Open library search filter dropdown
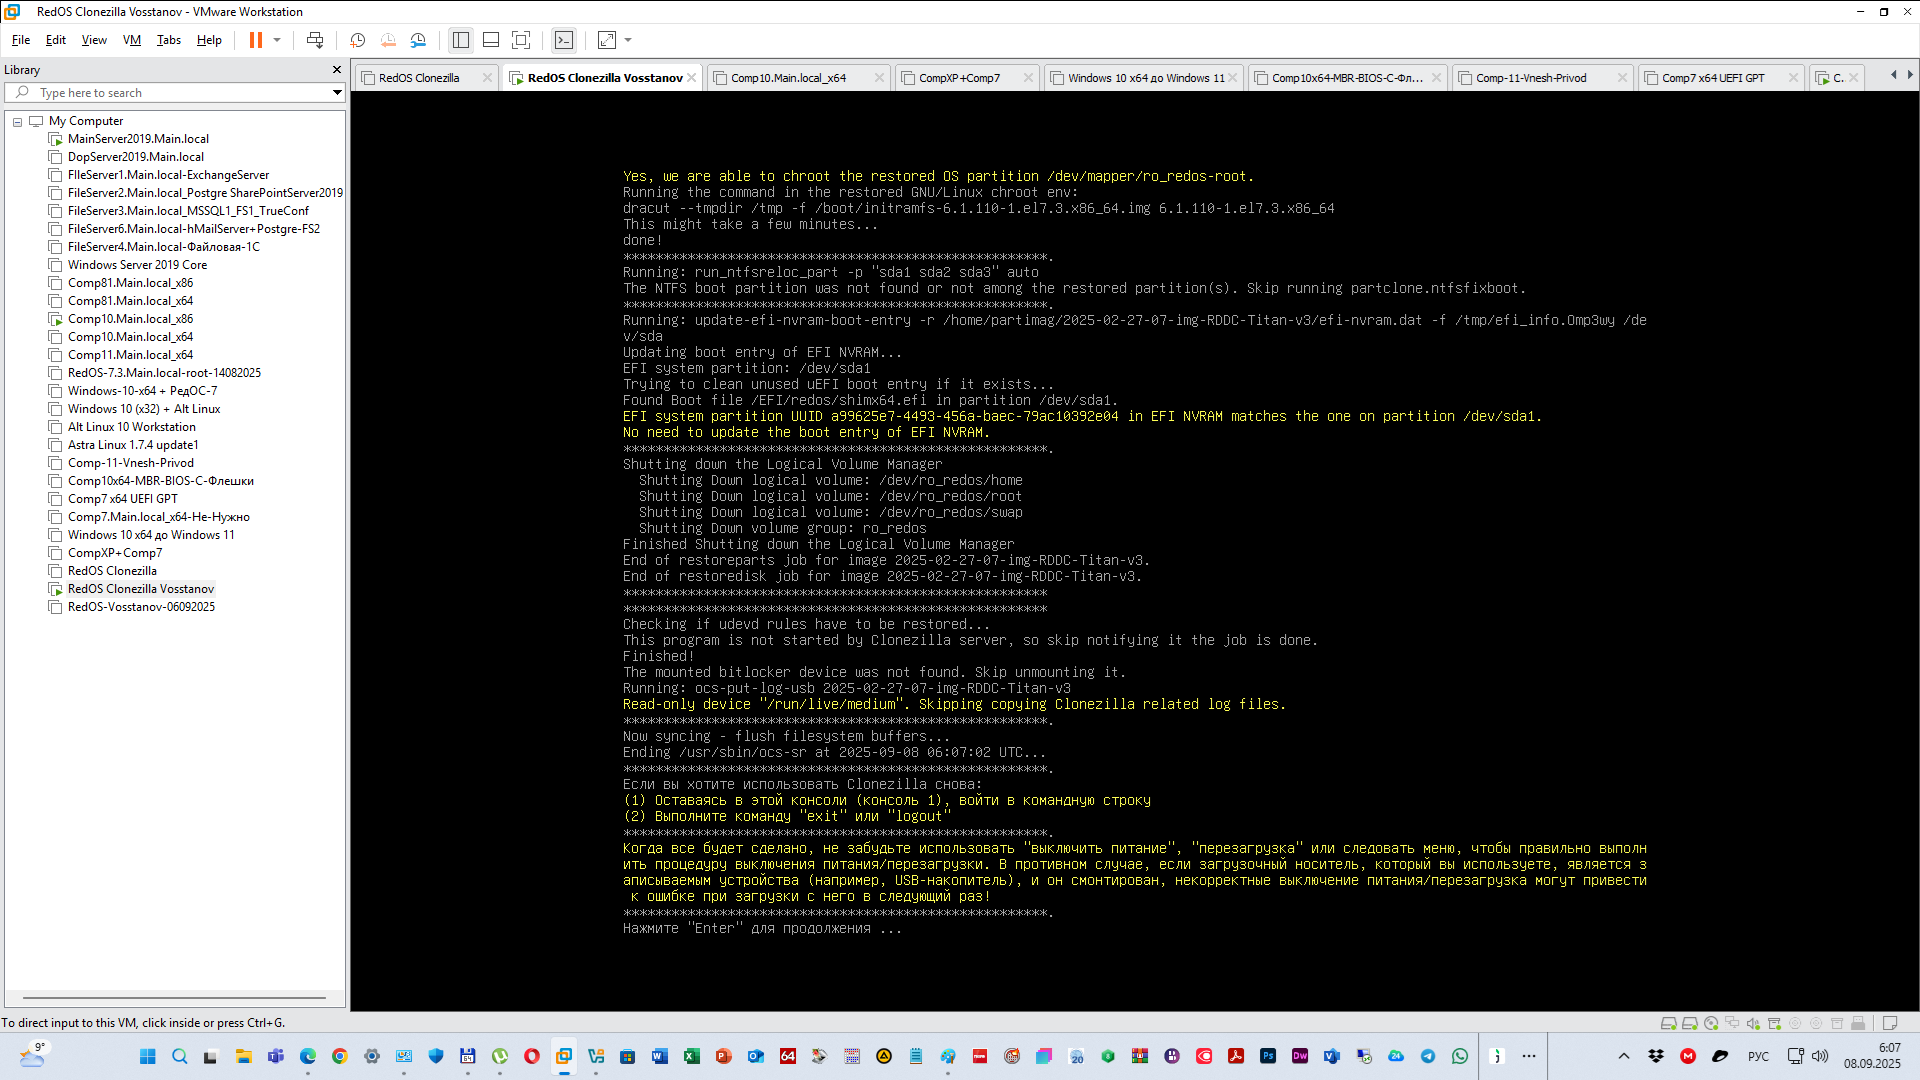The height and width of the screenshot is (1080, 1920). pyautogui.click(x=337, y=93)
